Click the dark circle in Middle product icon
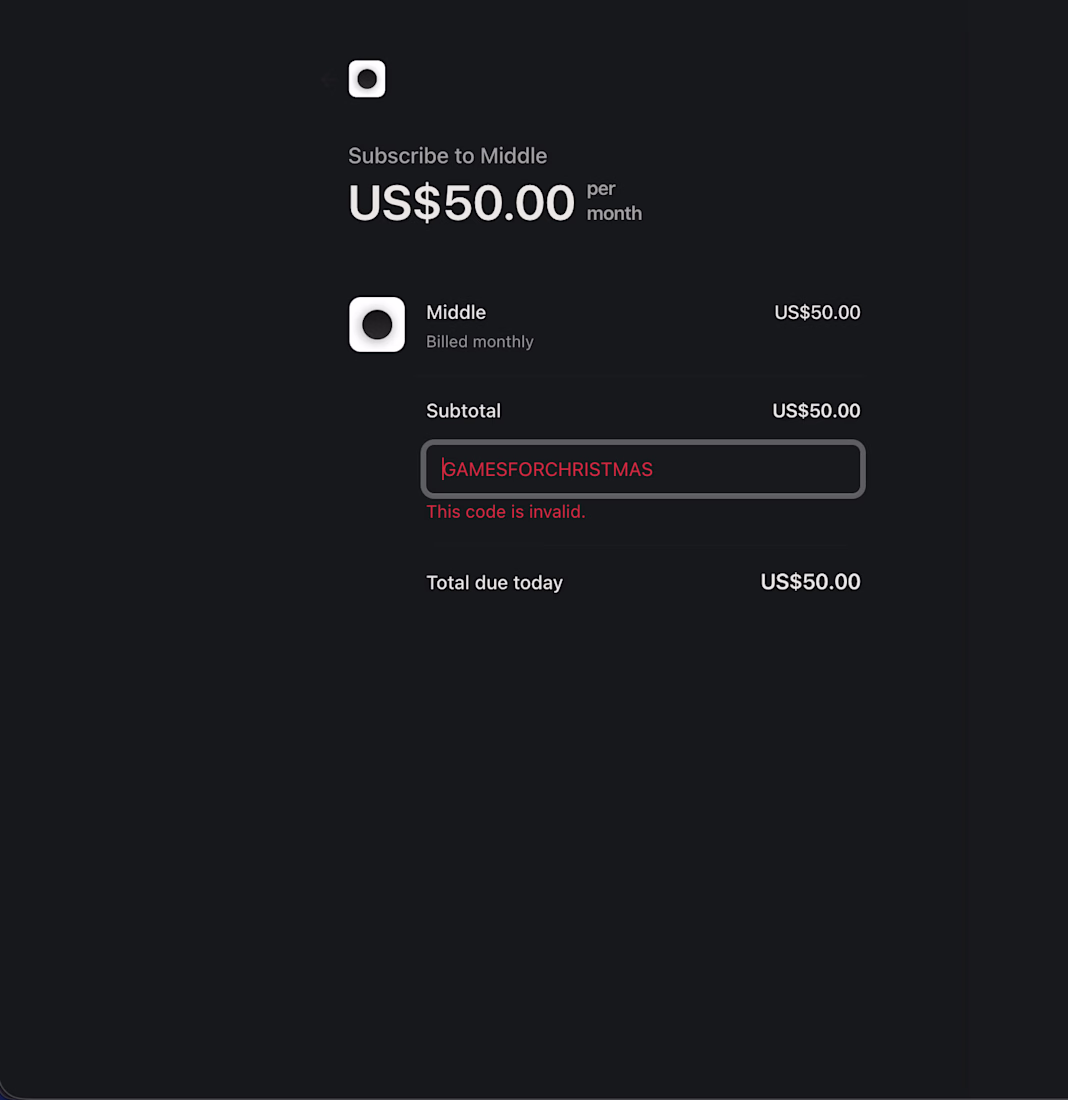Screen dimensions: 1068x1100 [x=377, y=325]
